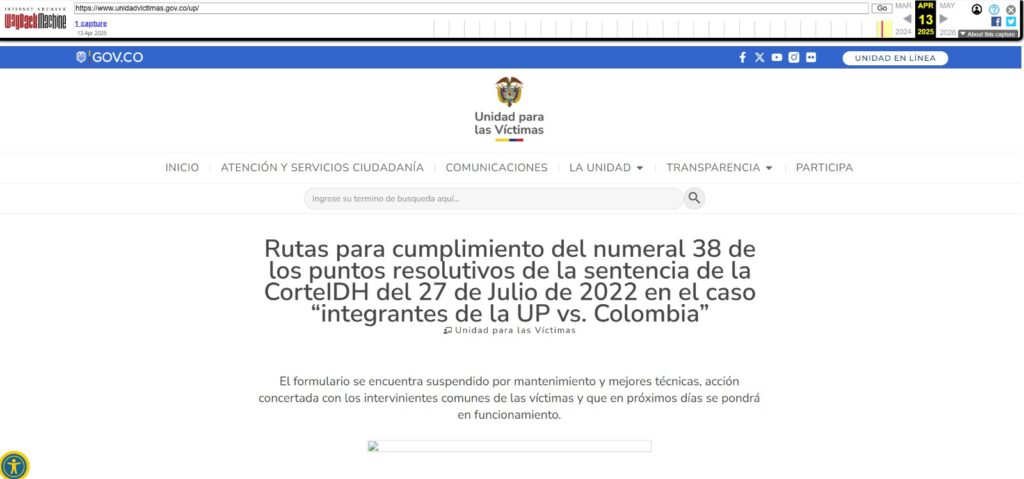This screenshot has height=479, width=1024.
Task: Click the highlighted APR 13 2025 date box
Action: tap(925, 19)
